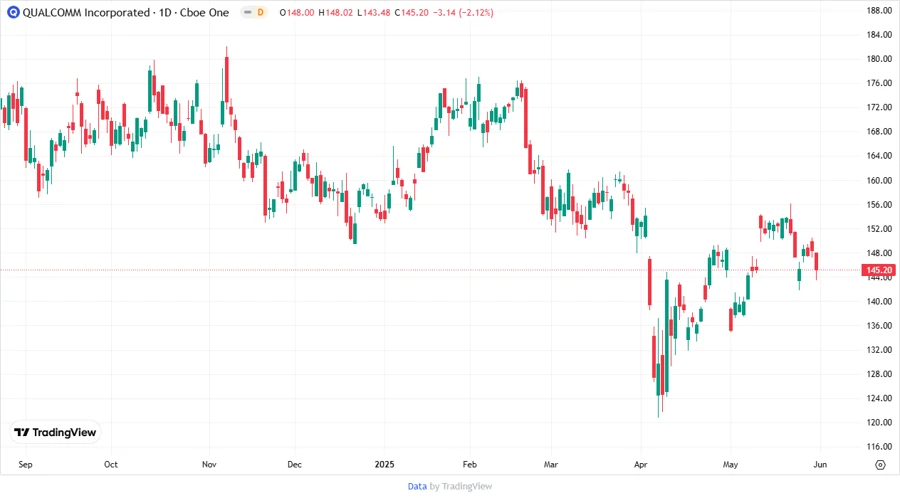Click the Jun label on the time axis
Screen dimensions: 900x498
point(820,464)
